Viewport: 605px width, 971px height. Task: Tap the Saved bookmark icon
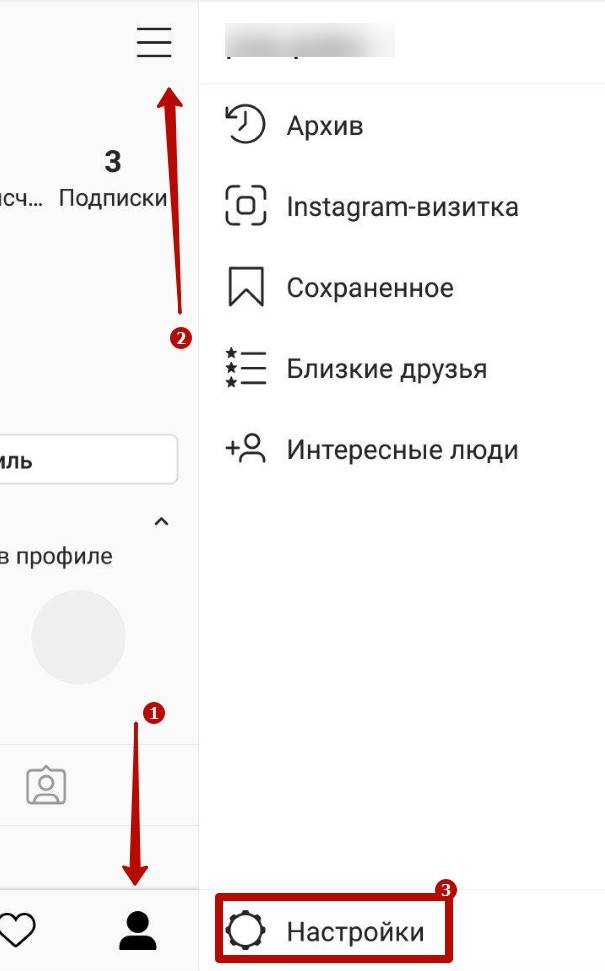point(246,287)
